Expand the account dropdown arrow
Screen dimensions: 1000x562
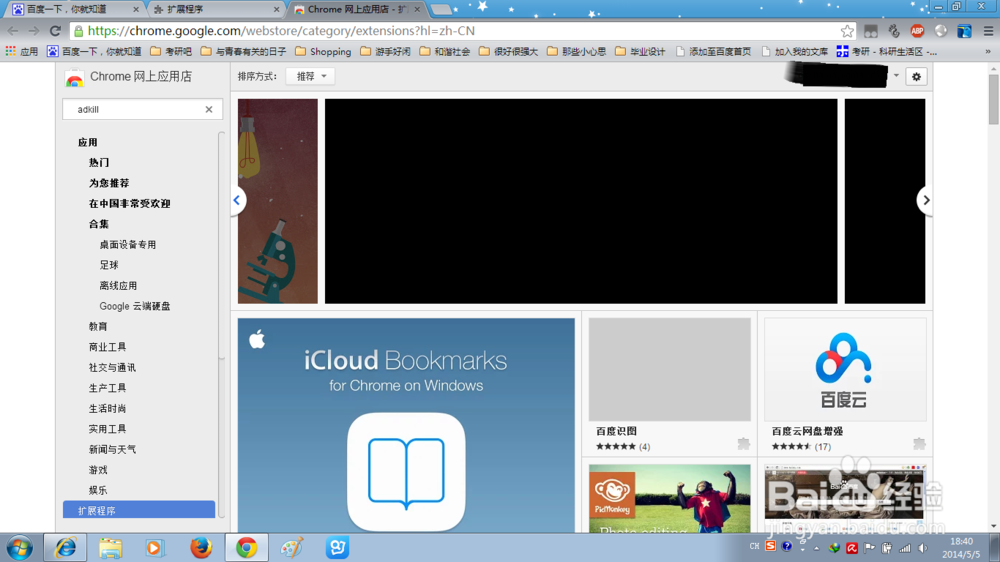(896, 76)
